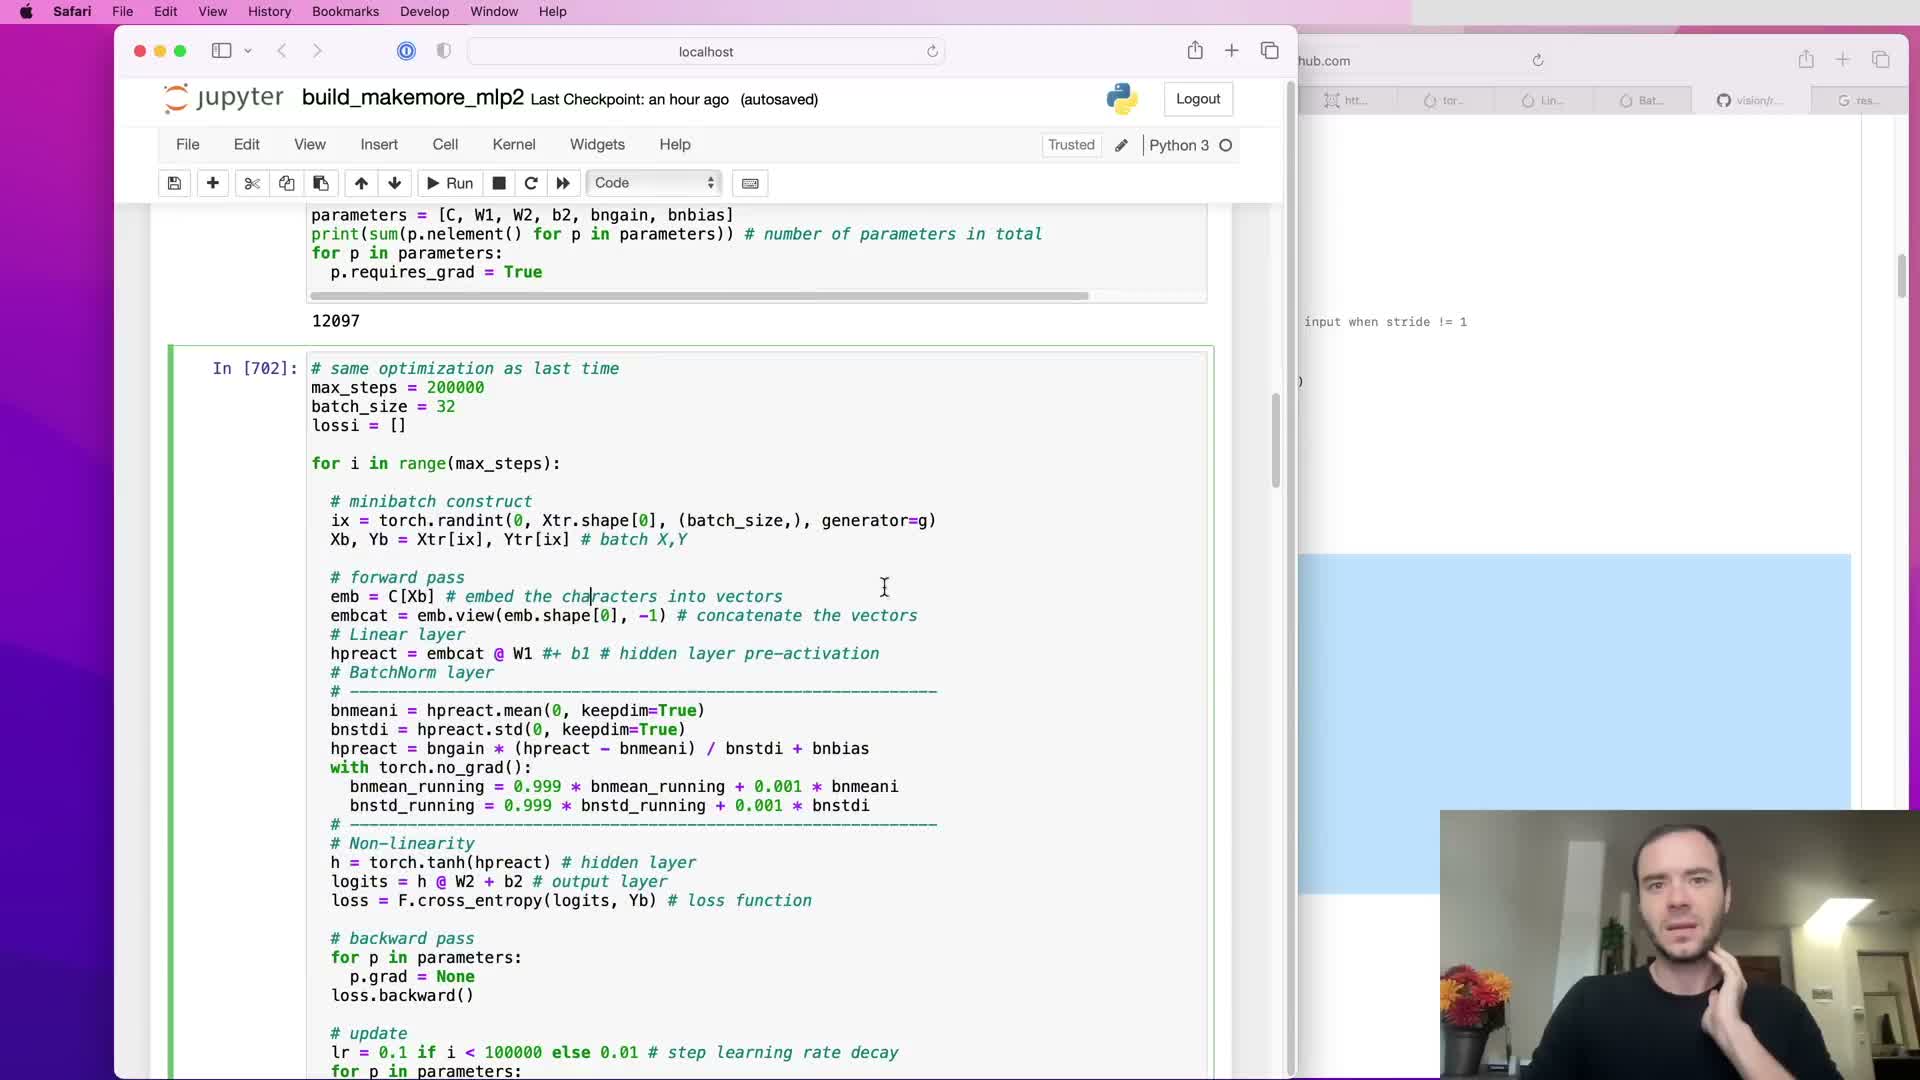Image resolution: width=1920 pixels, height=1080 pixels.
Task: Restart and run all cells with the fast-forward icon
Action: click(x=563, y=183)
